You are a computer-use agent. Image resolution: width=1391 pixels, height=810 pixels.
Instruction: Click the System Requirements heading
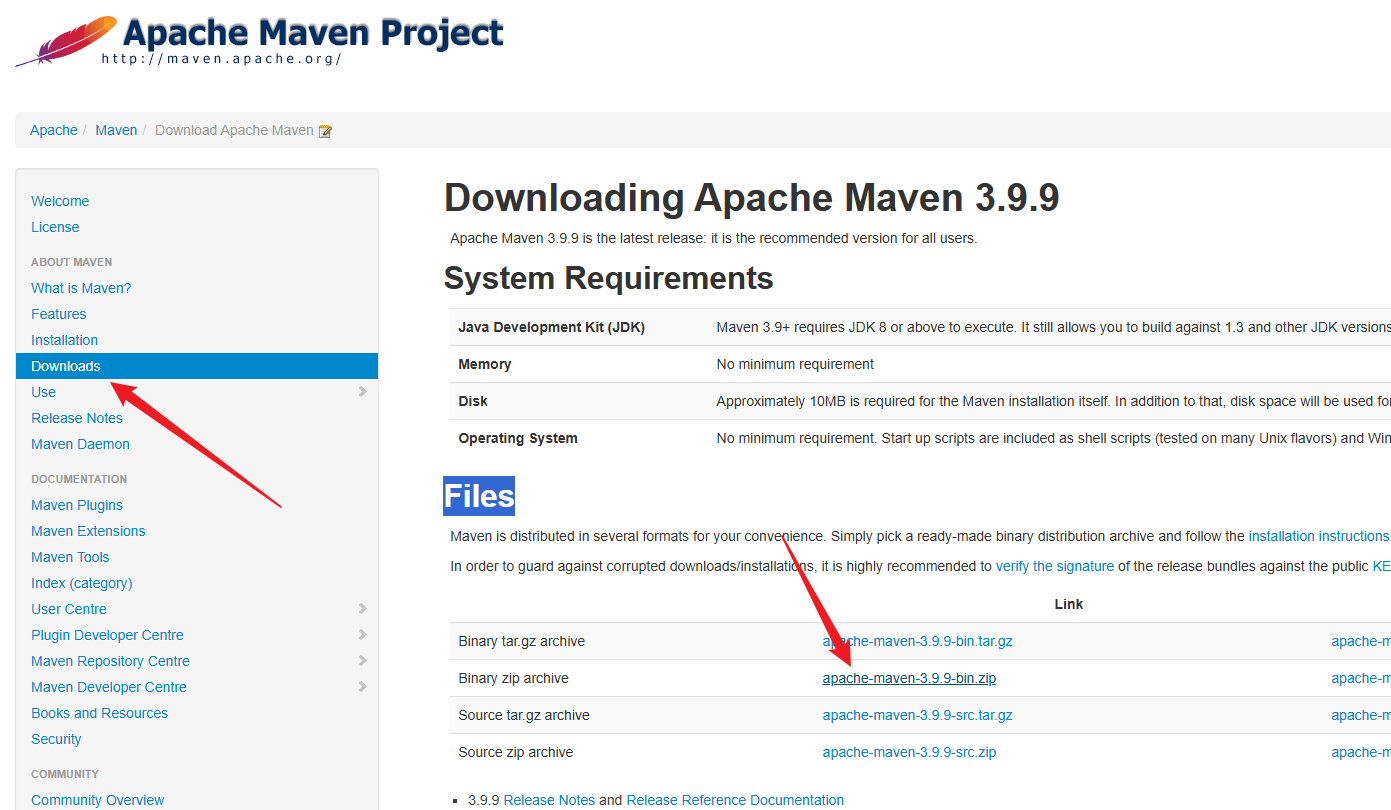click(x=608, y=277)
